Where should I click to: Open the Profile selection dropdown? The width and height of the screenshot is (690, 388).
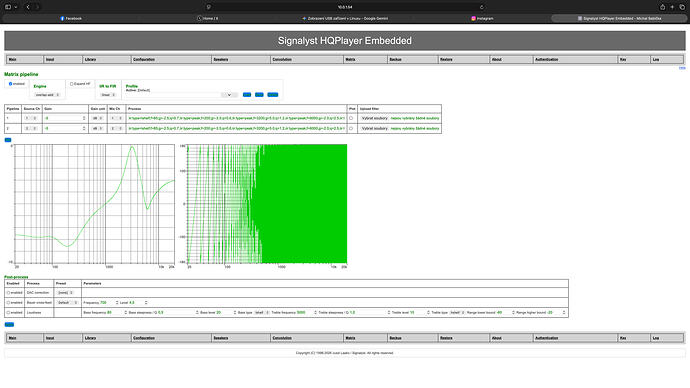coord(229,95)
